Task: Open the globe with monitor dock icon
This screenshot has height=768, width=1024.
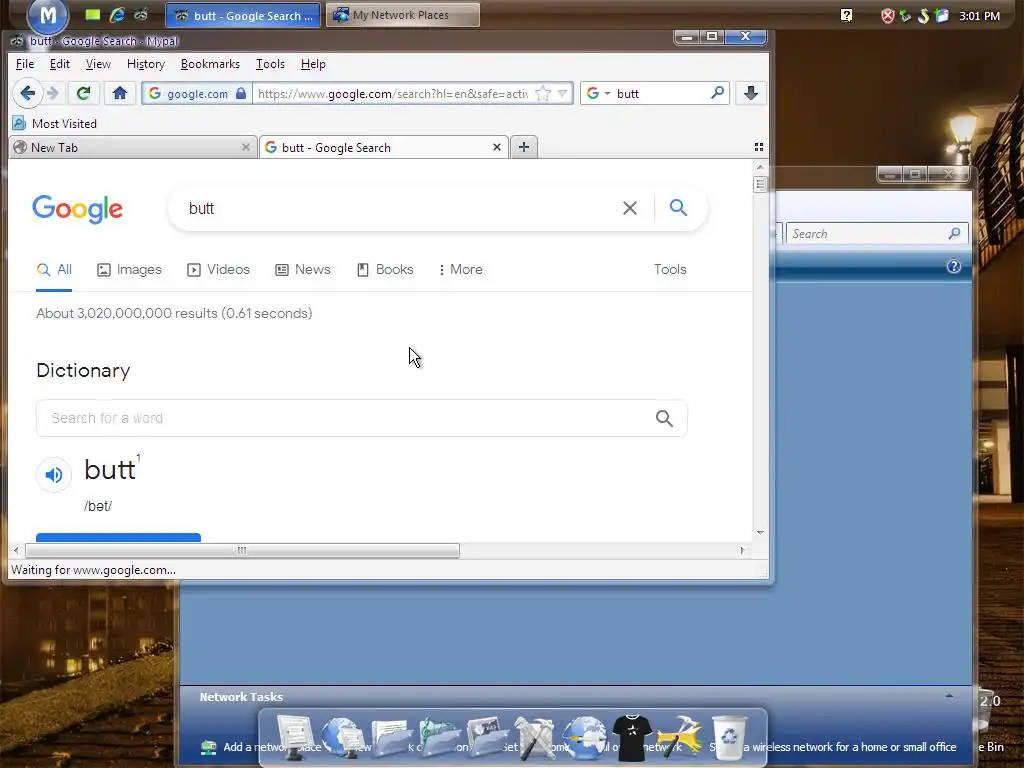Action: click(342, 737)
